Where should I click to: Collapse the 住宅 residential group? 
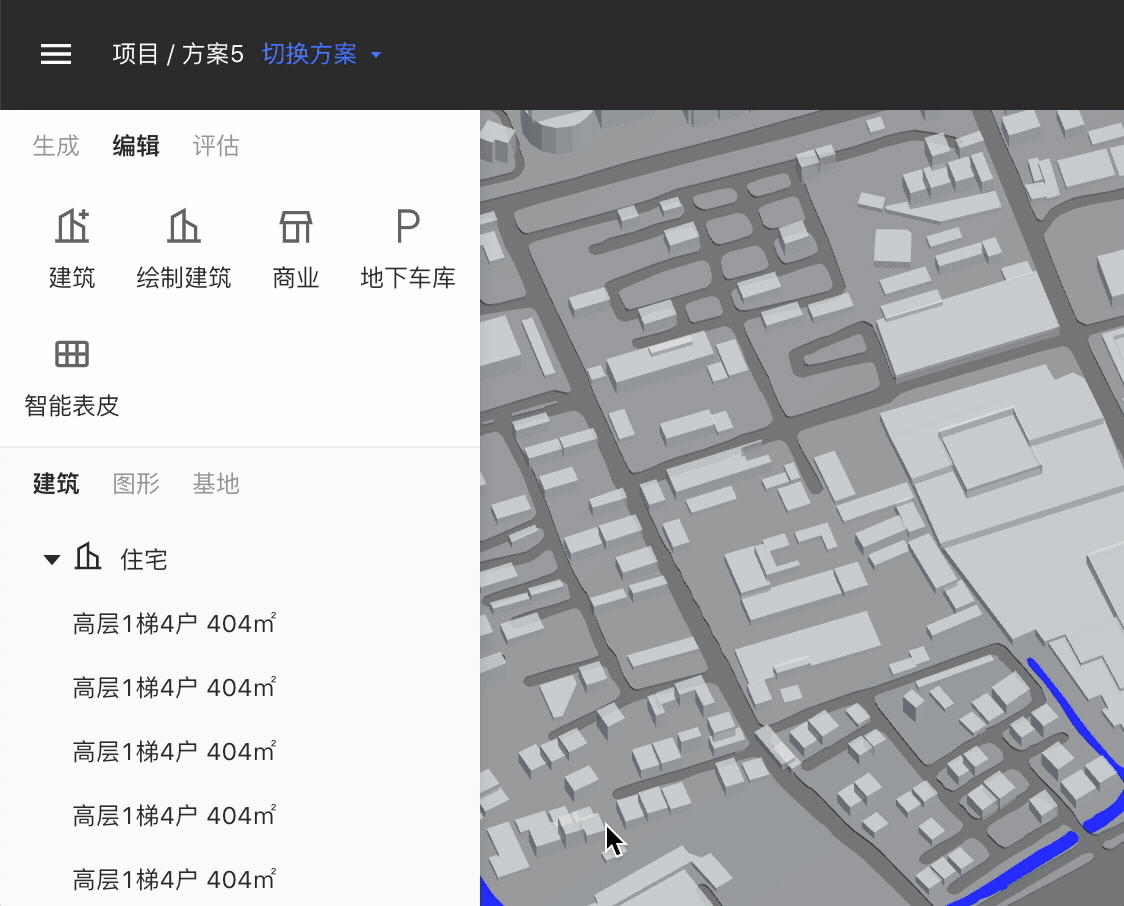pyautogui.click(x=51, y=559)
